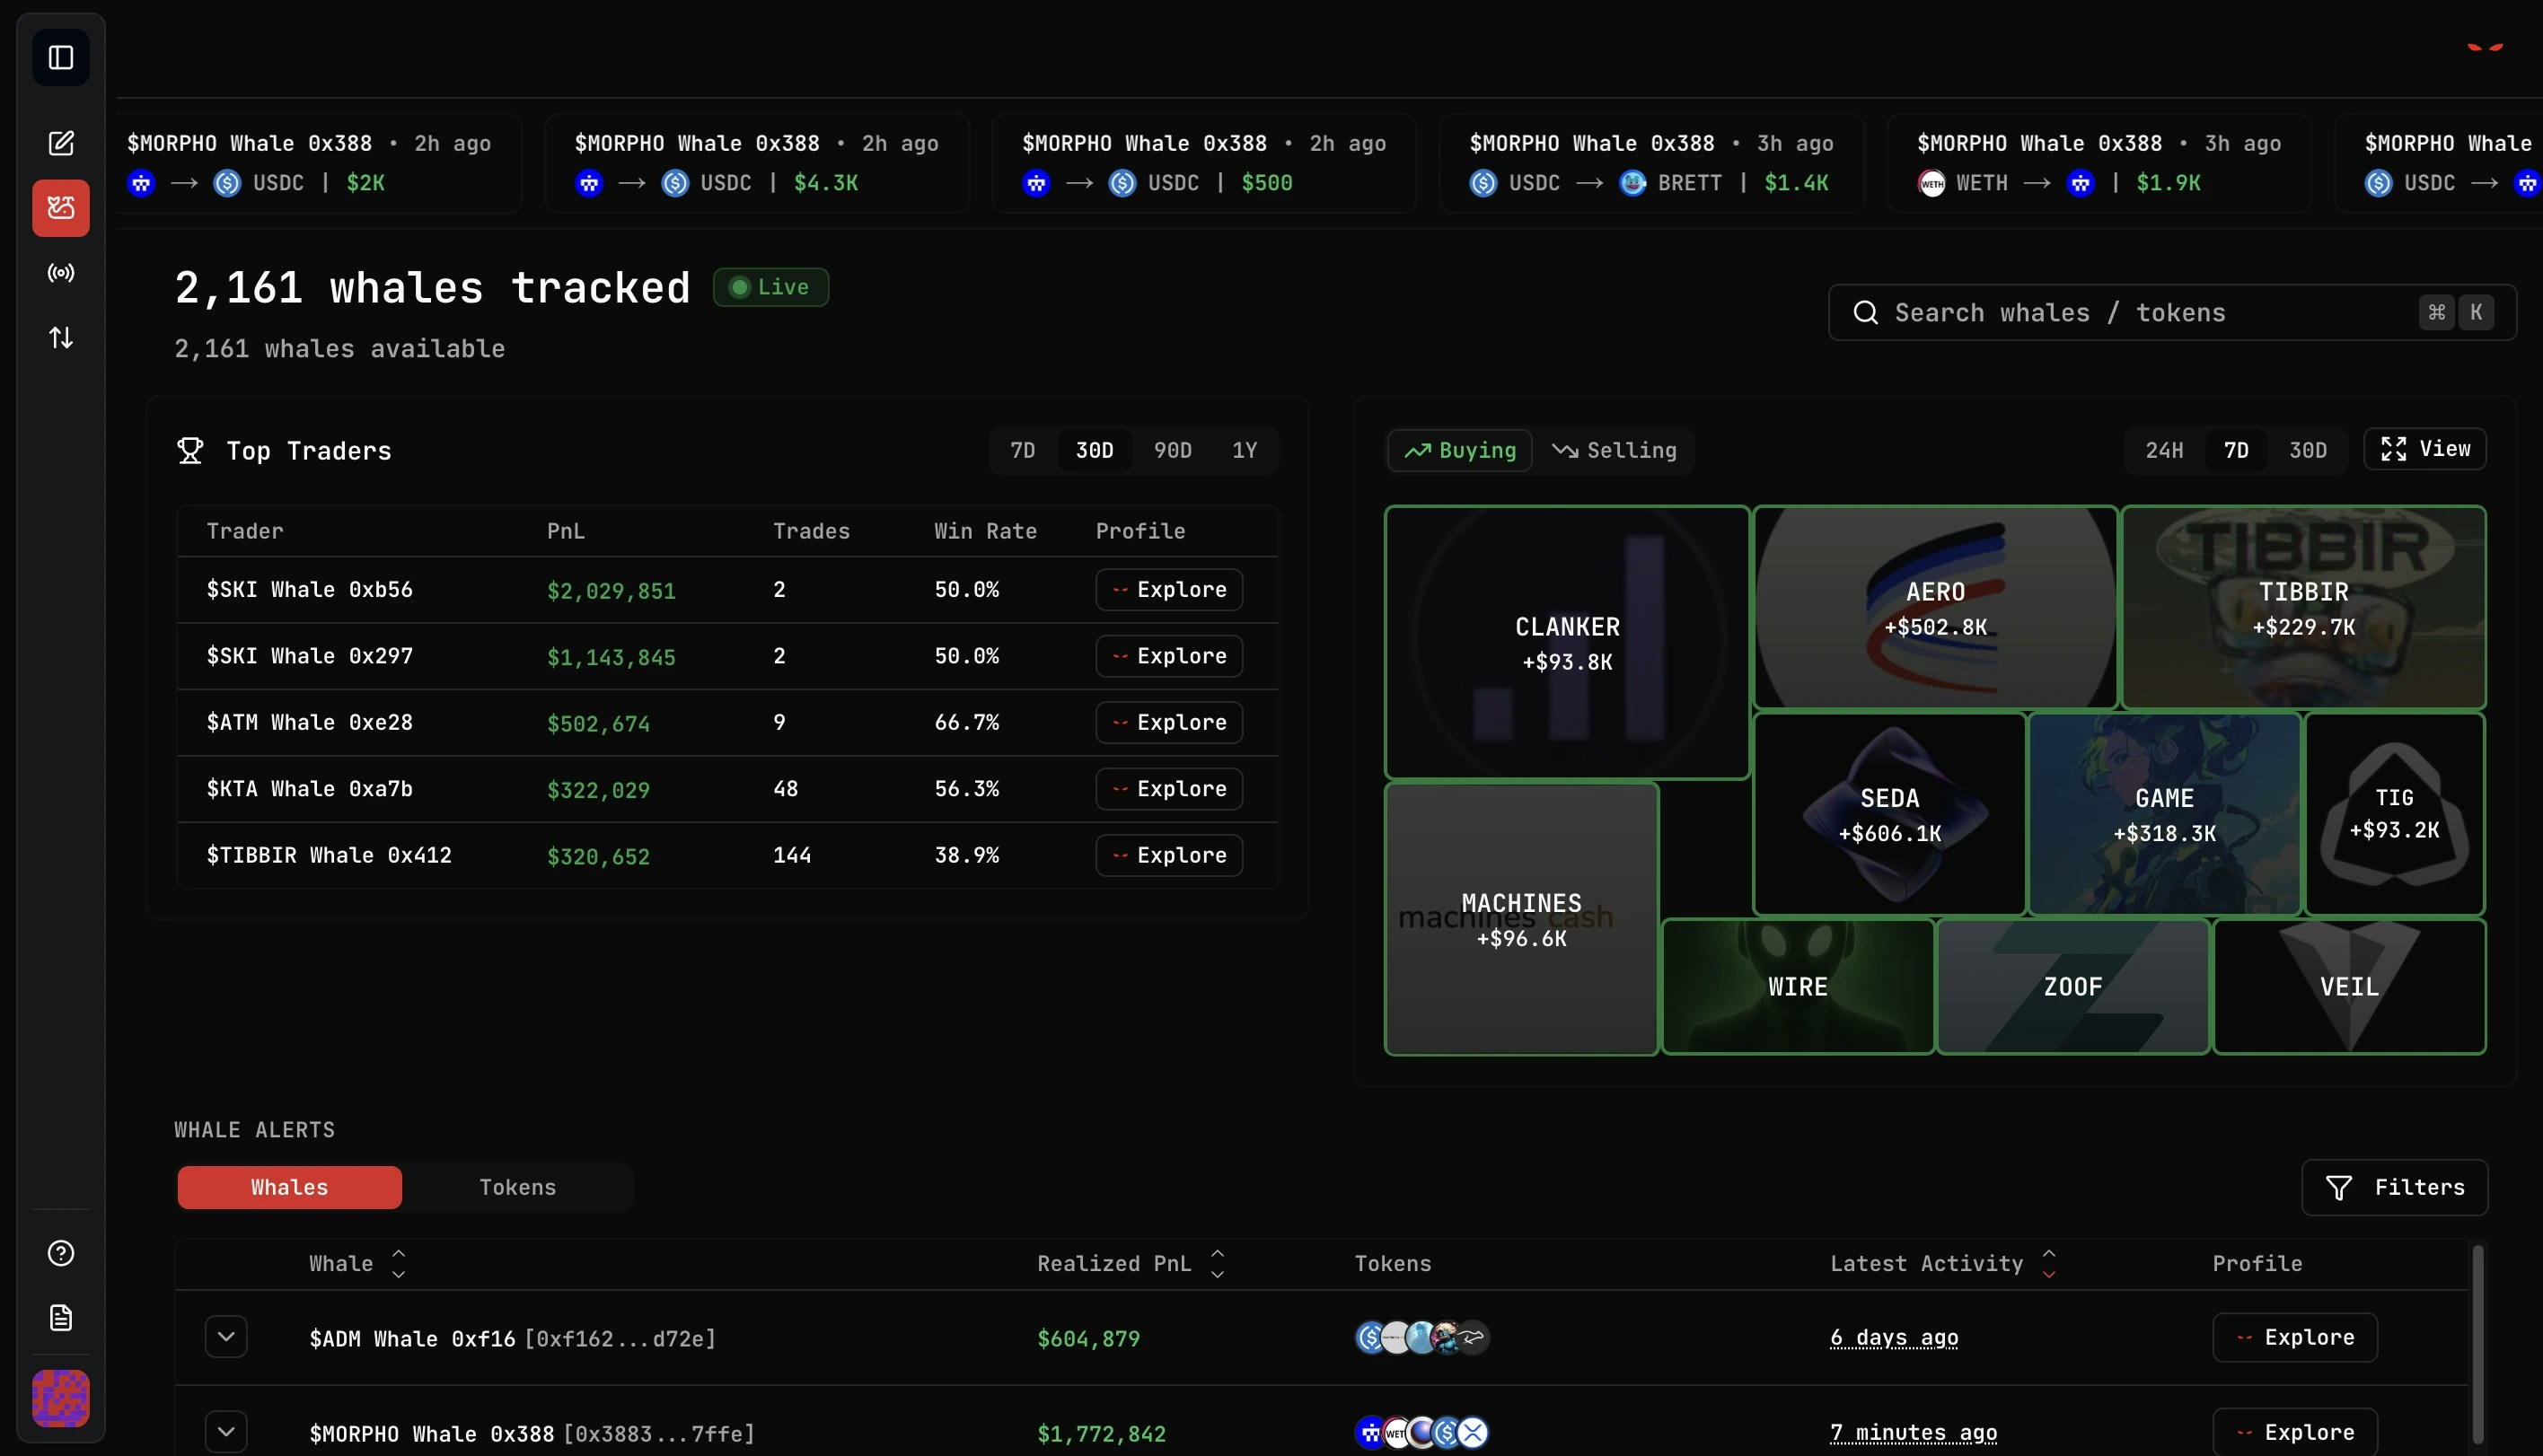Toggle the sidebar panel icon
Viewport: 2543px width, 1456px height.
point(61,58)
